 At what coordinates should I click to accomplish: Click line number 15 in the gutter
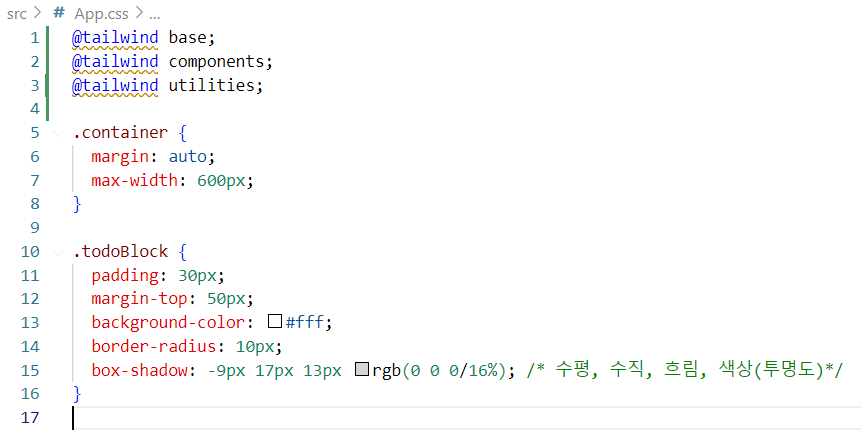(30, 371)
